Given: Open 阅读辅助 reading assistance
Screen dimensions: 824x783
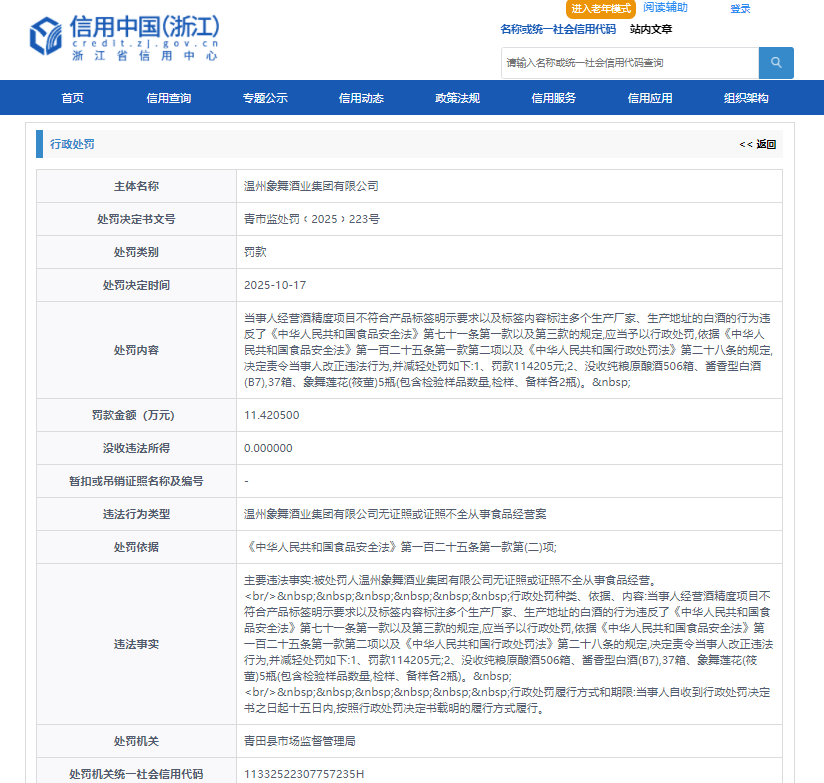Looking at the screenshot, I should click(x=665, y=7).
